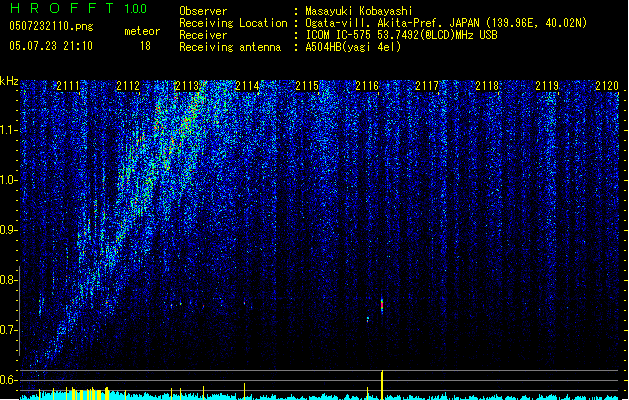Click the ICOM IC-575 53.7492 MHz USB text
The height and width of the screenshot is (400, 629).
click(401, 35)
